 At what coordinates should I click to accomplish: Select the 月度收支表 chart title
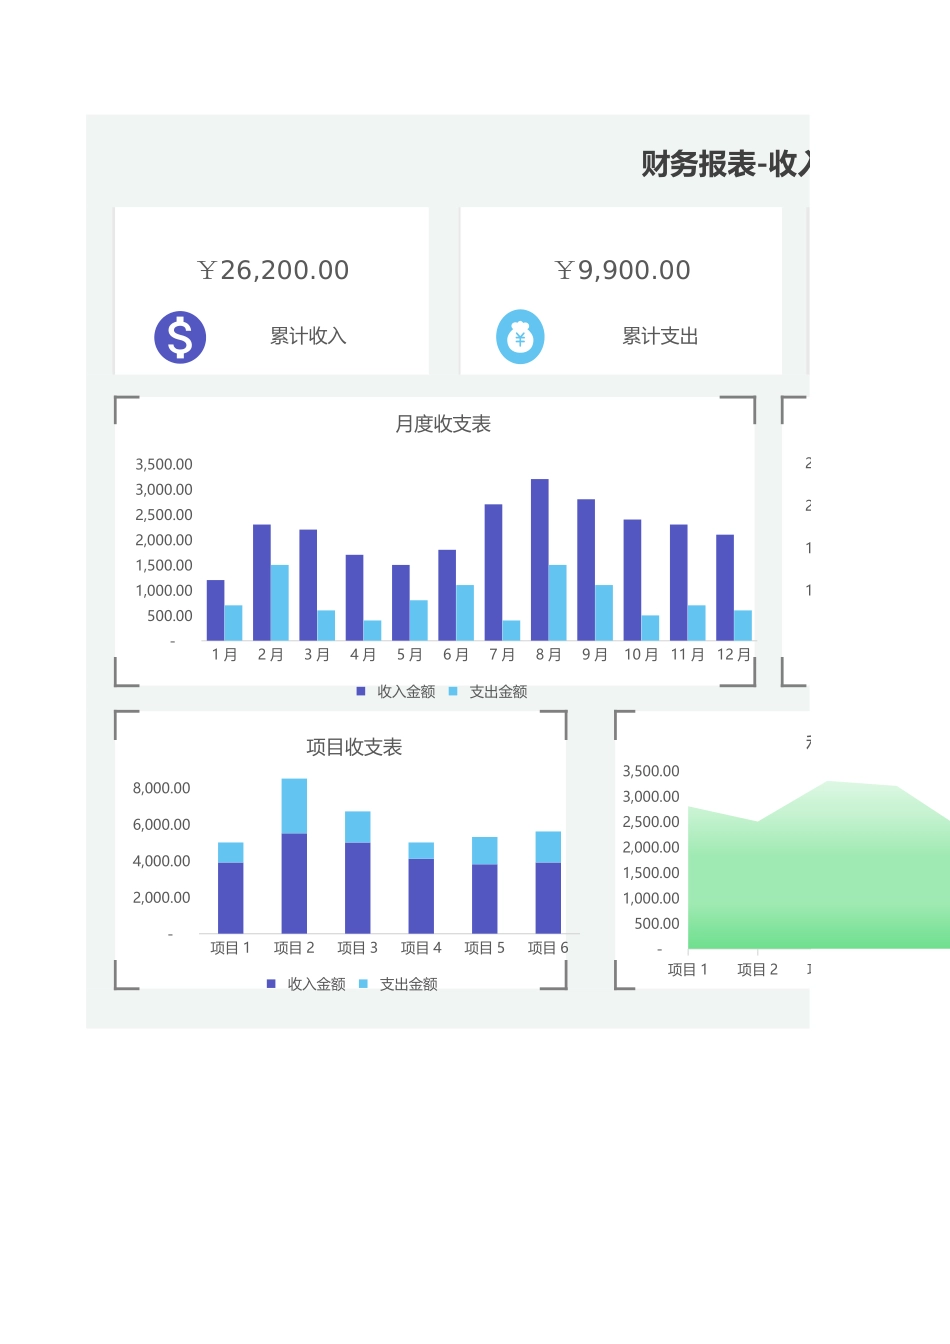(442, 424)
